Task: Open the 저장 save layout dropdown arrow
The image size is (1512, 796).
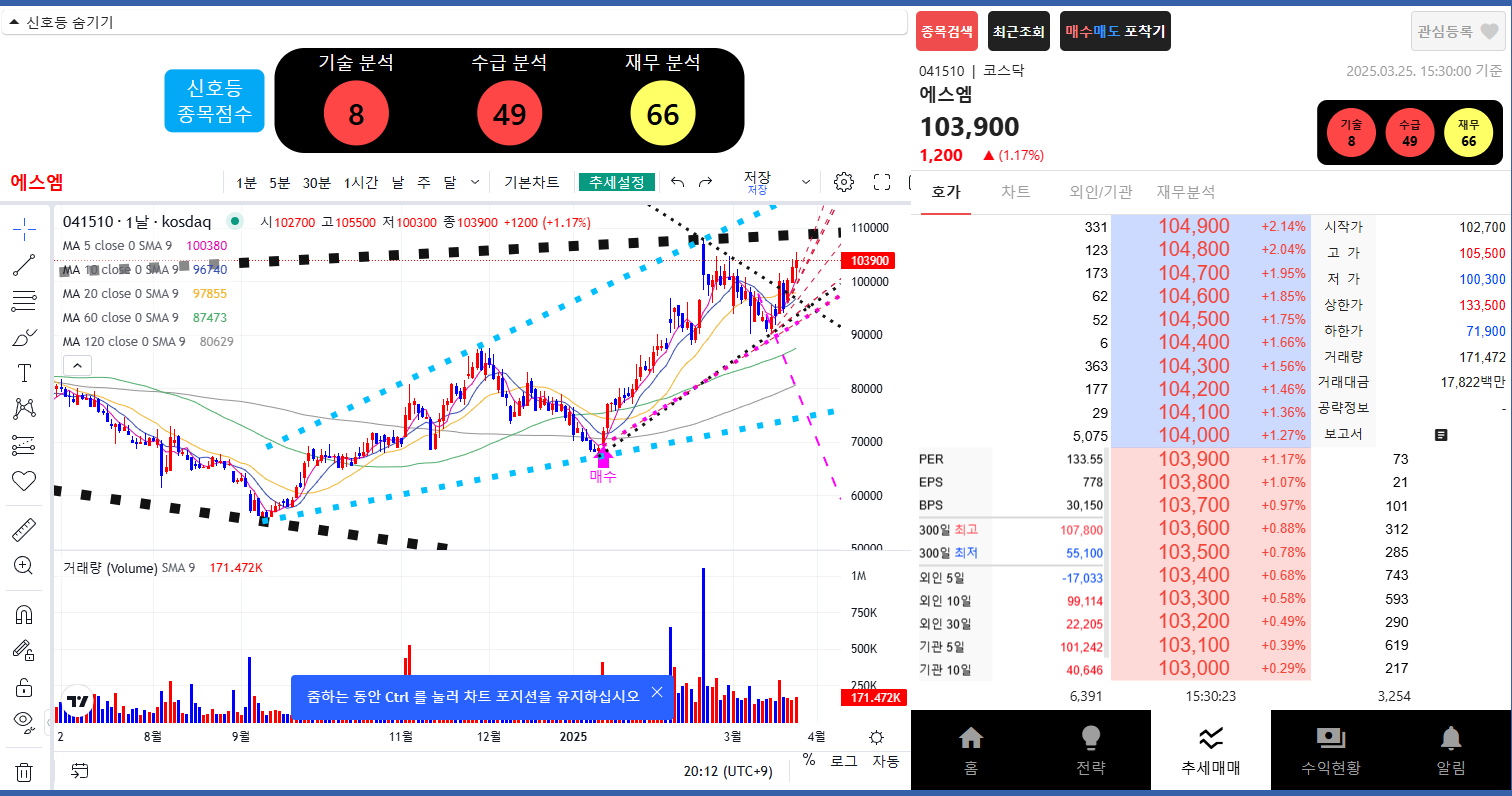Action: (x=806, y=182)
